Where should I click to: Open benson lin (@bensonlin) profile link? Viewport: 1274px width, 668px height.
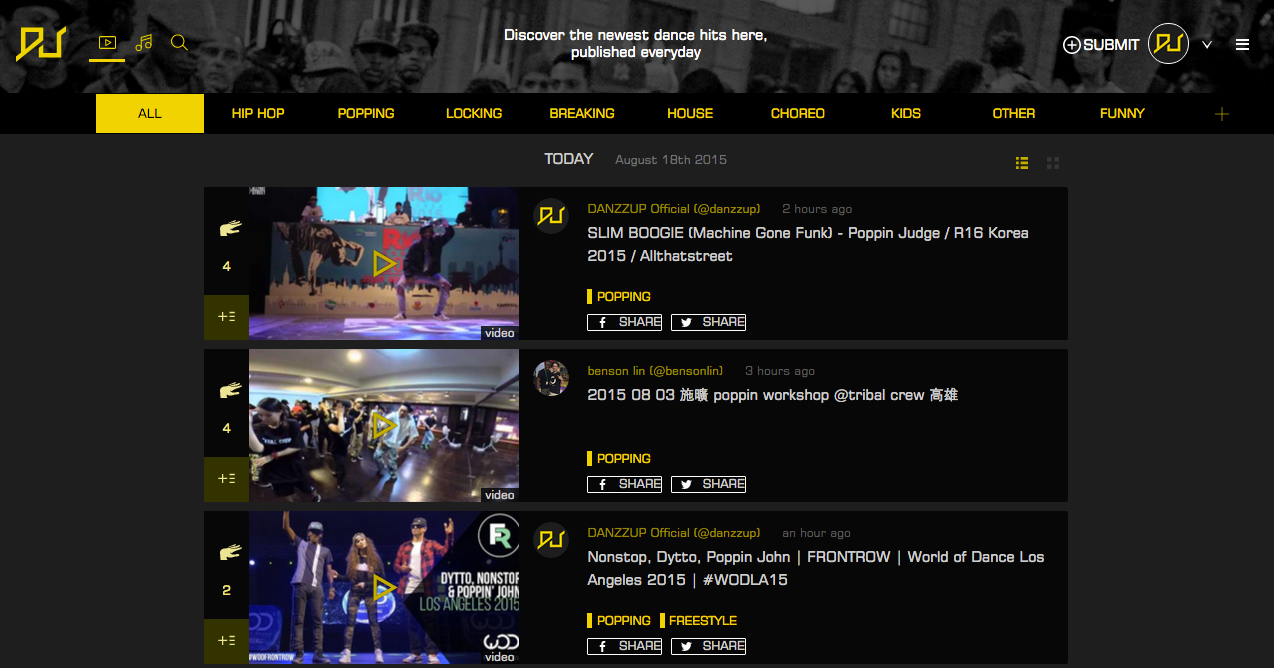point(655,371)
